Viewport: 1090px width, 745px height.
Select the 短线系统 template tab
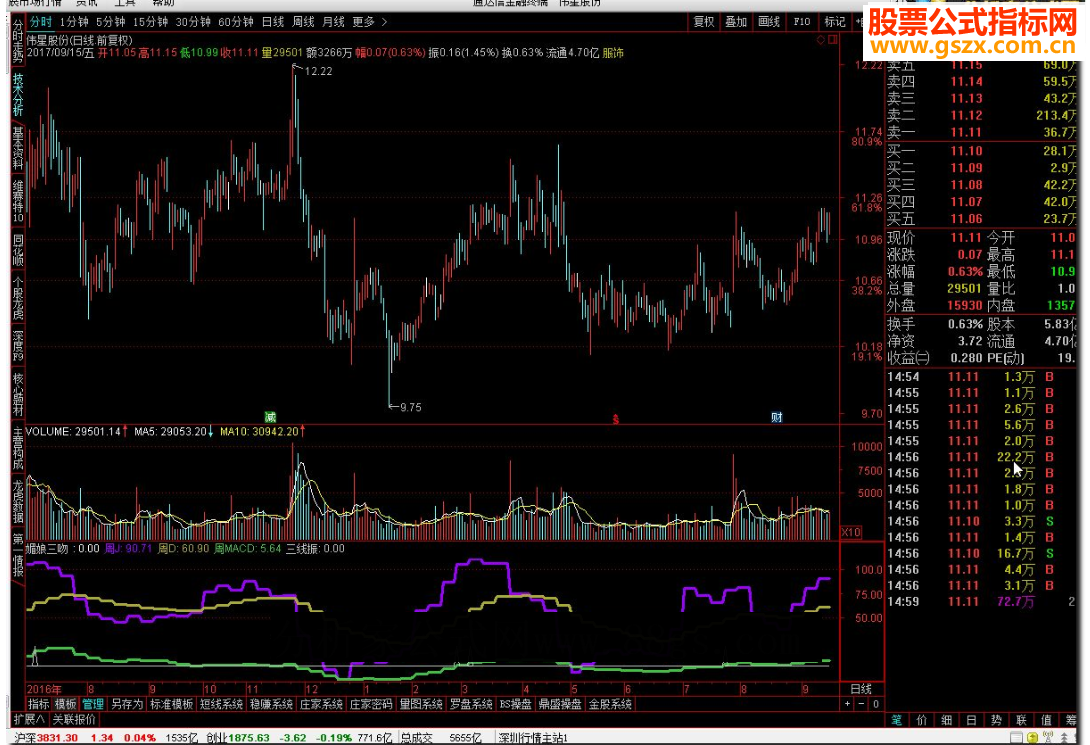(221, 704)
